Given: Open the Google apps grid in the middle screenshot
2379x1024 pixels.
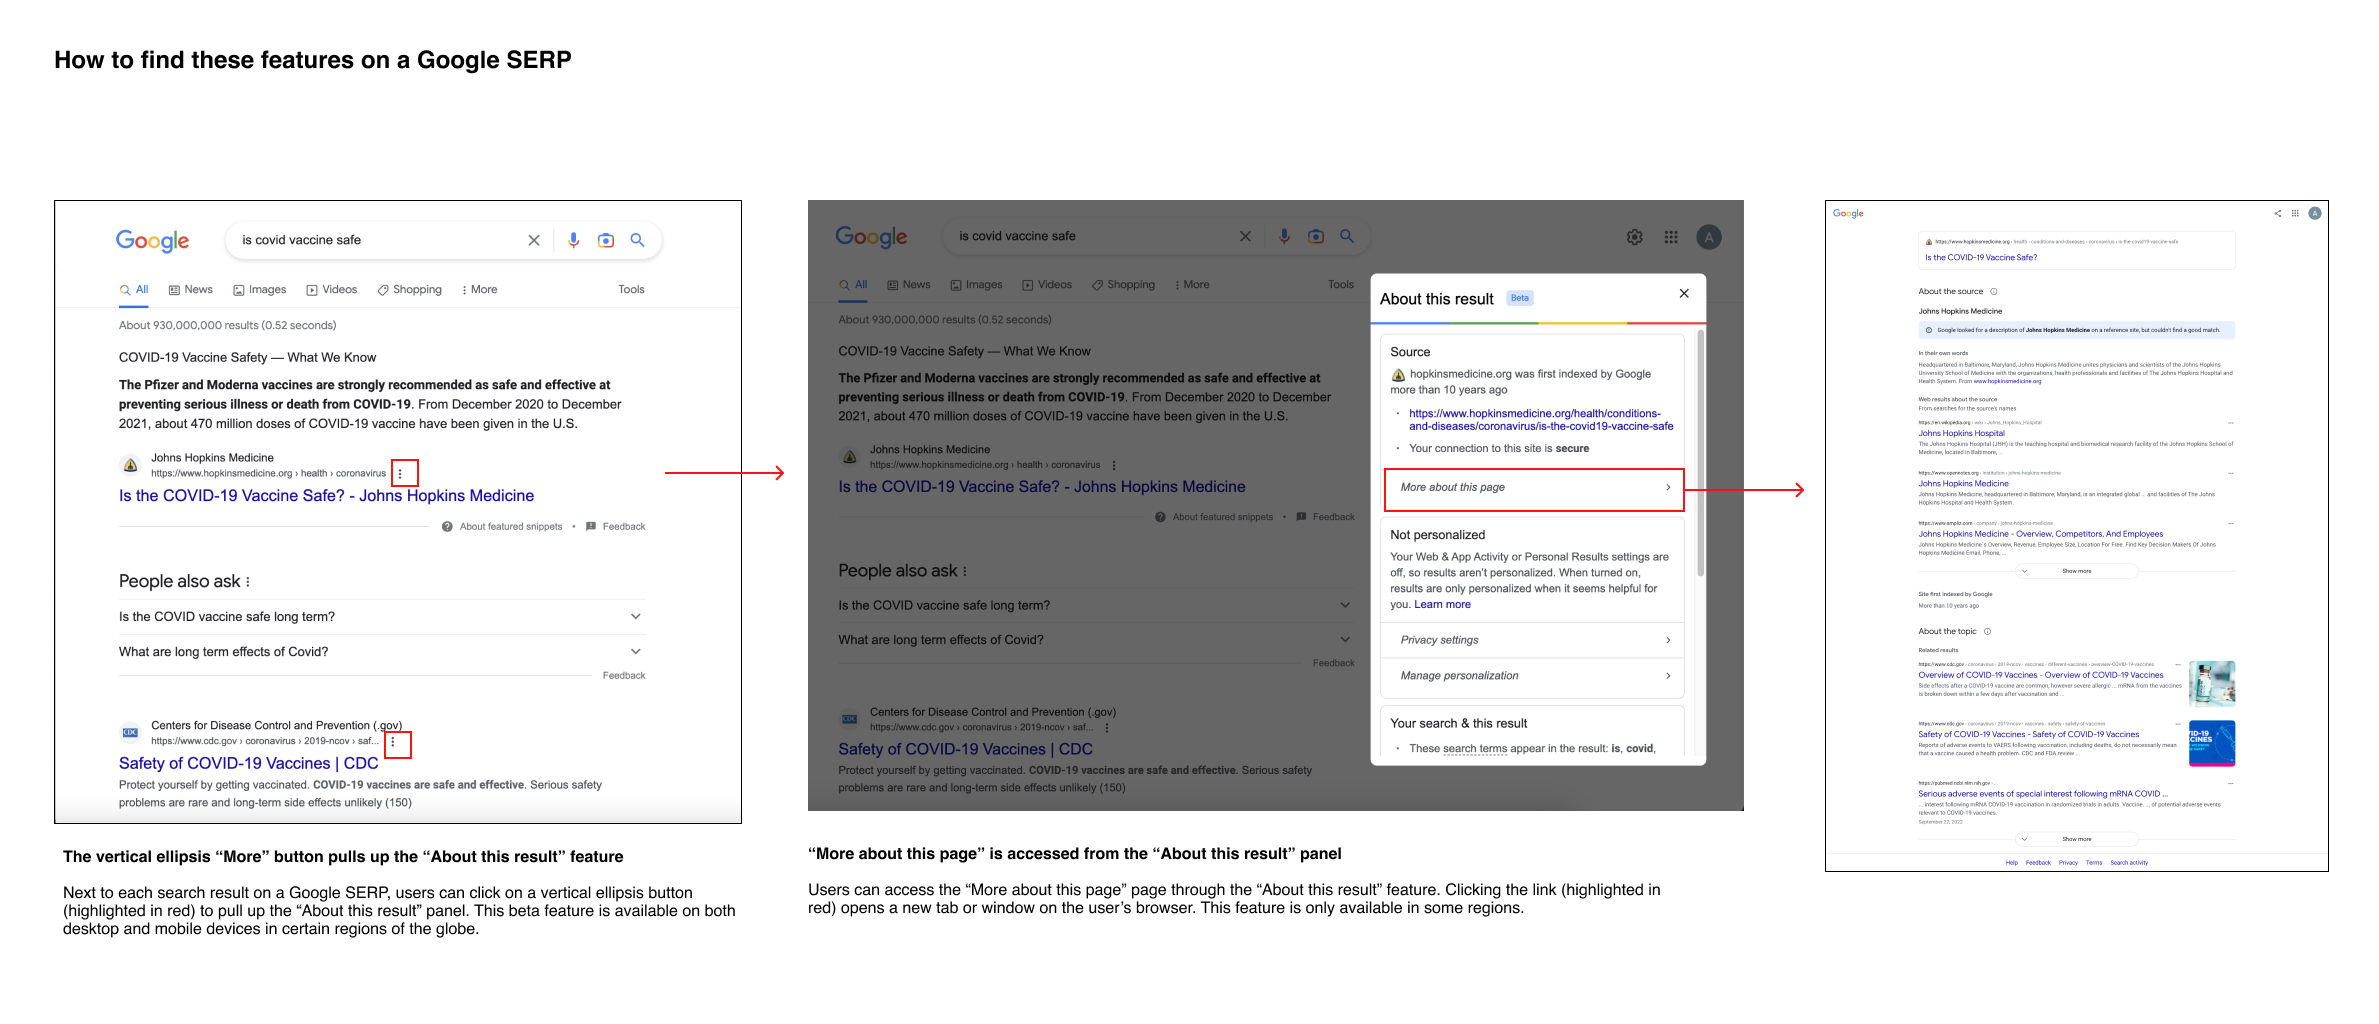Looking at the screenshot, I should coord(1671,237).
